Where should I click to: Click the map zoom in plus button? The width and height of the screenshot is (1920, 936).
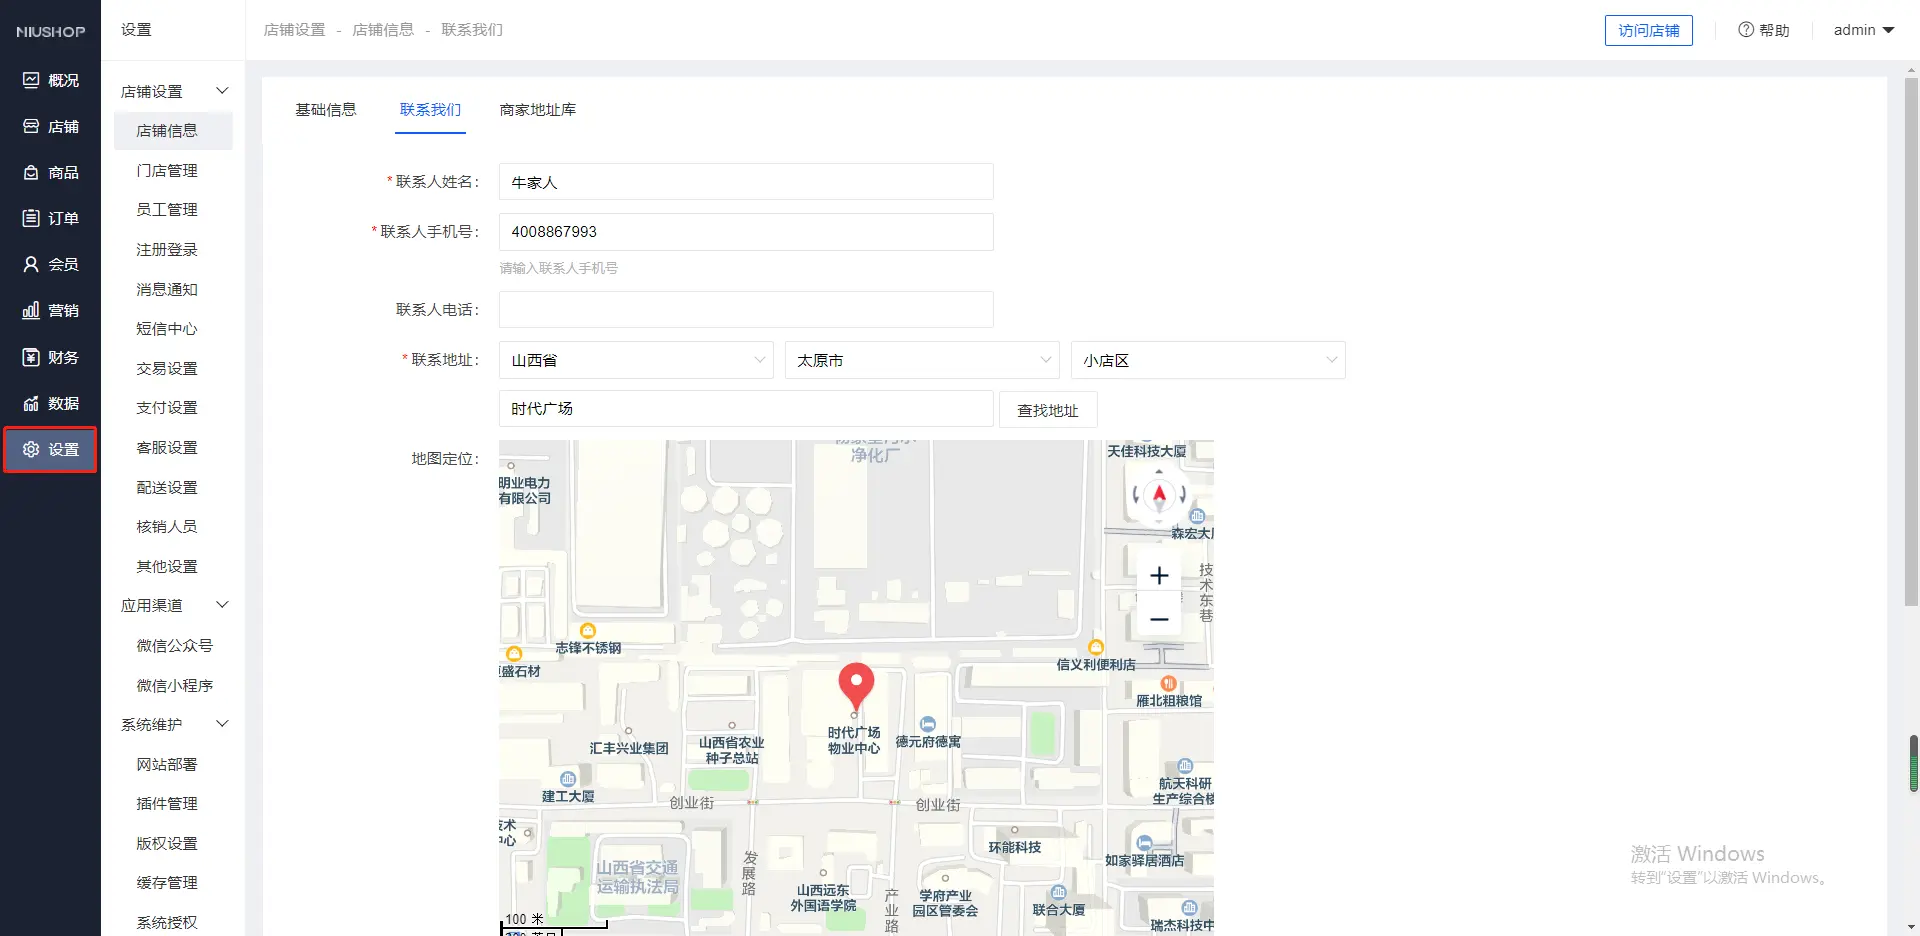(1159, 575)
